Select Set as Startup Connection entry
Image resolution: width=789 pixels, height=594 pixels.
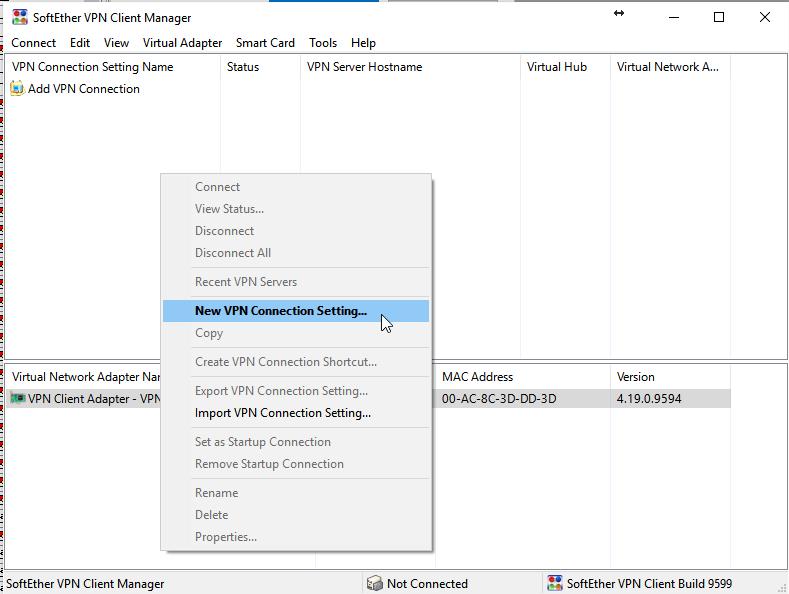click(296, 442)
